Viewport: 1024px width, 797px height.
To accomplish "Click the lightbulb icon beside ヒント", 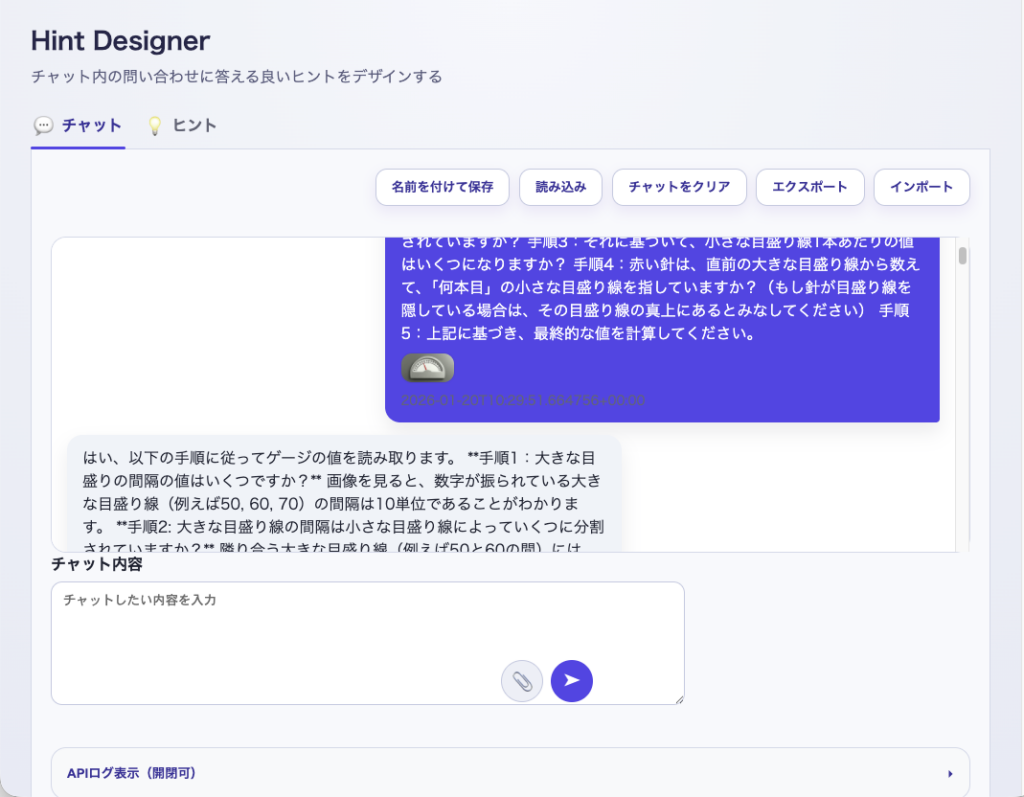I will coord(155,126).
